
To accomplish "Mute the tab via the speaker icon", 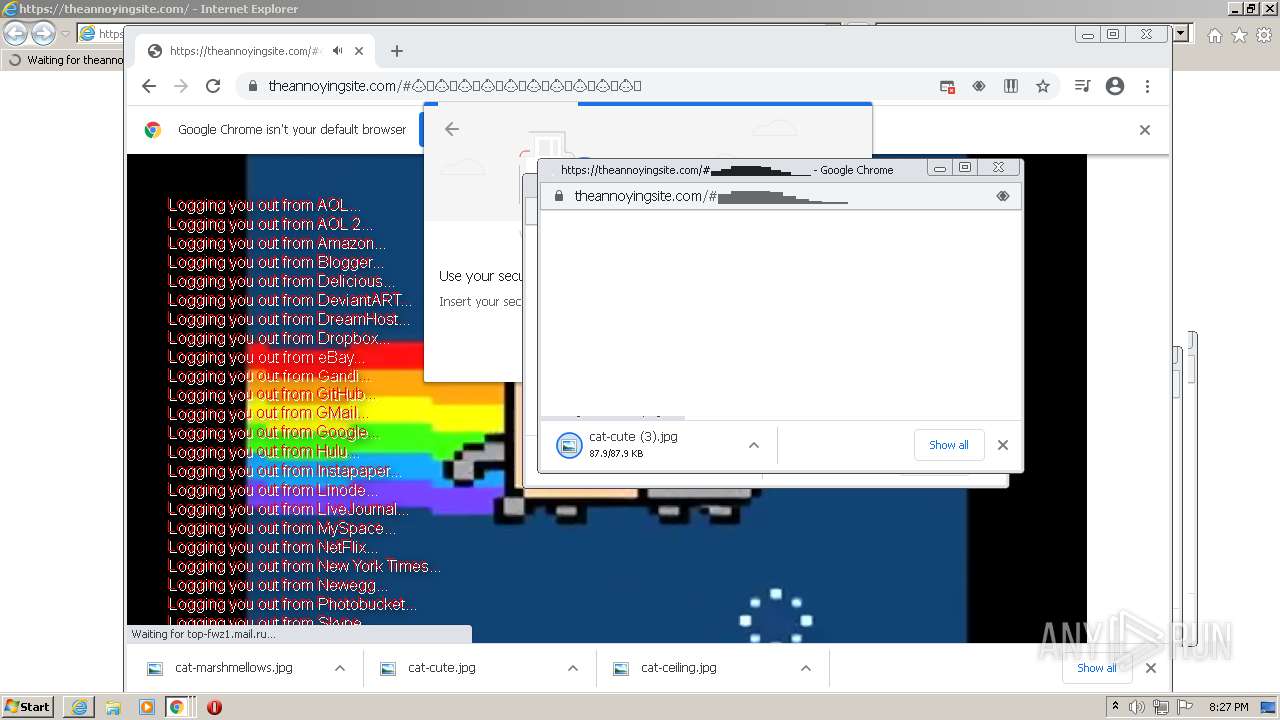I will (x=338, y=51).
